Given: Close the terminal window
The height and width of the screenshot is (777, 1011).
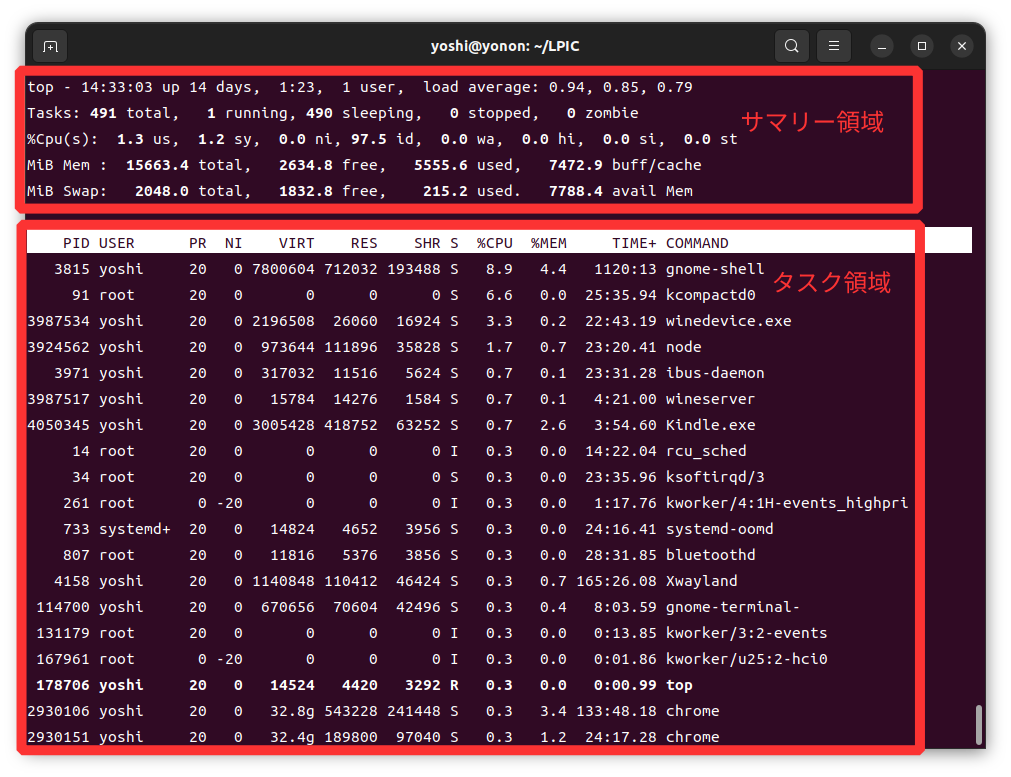Looking at the screenshot, I should tap(961, 46).
